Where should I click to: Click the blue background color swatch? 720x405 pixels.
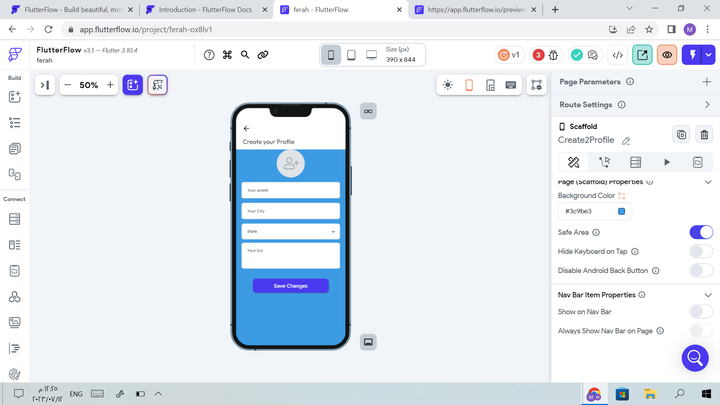click(x=621, y=211)
